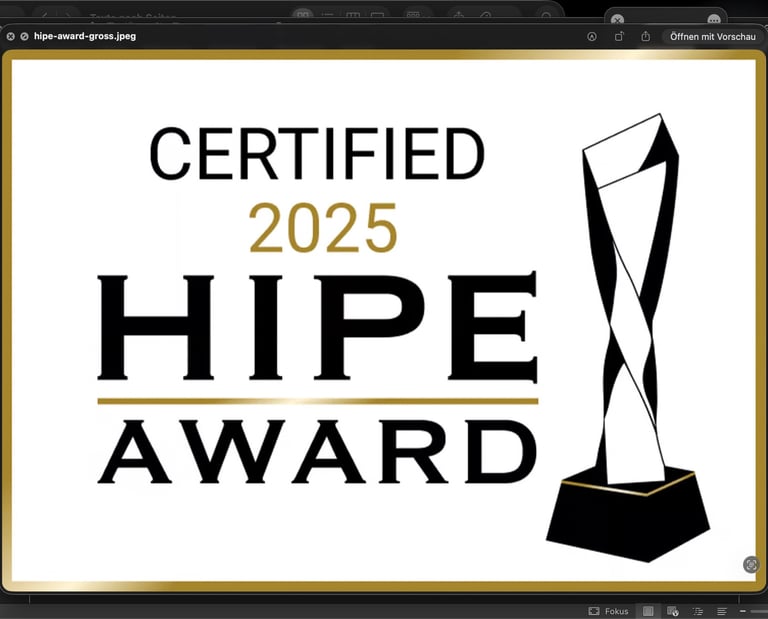The height and width of the screenshot is (619, 768).
Task: Expand the Quick Look preview to full screen
Action: tap(24, 36)
